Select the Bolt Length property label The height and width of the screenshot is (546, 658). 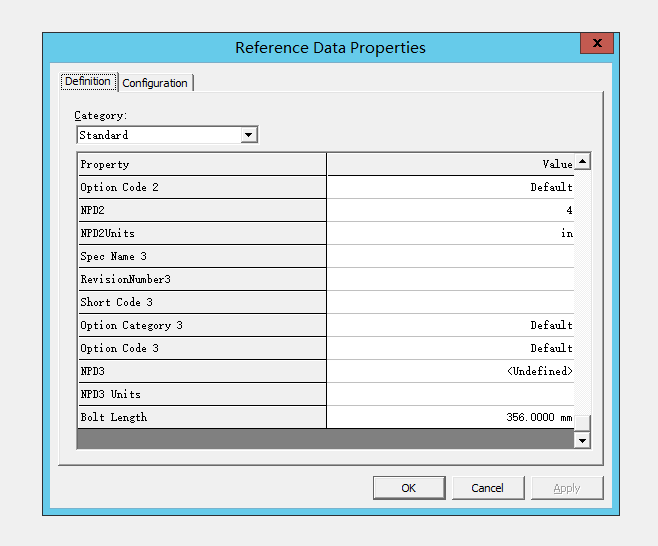pos(202,417)
